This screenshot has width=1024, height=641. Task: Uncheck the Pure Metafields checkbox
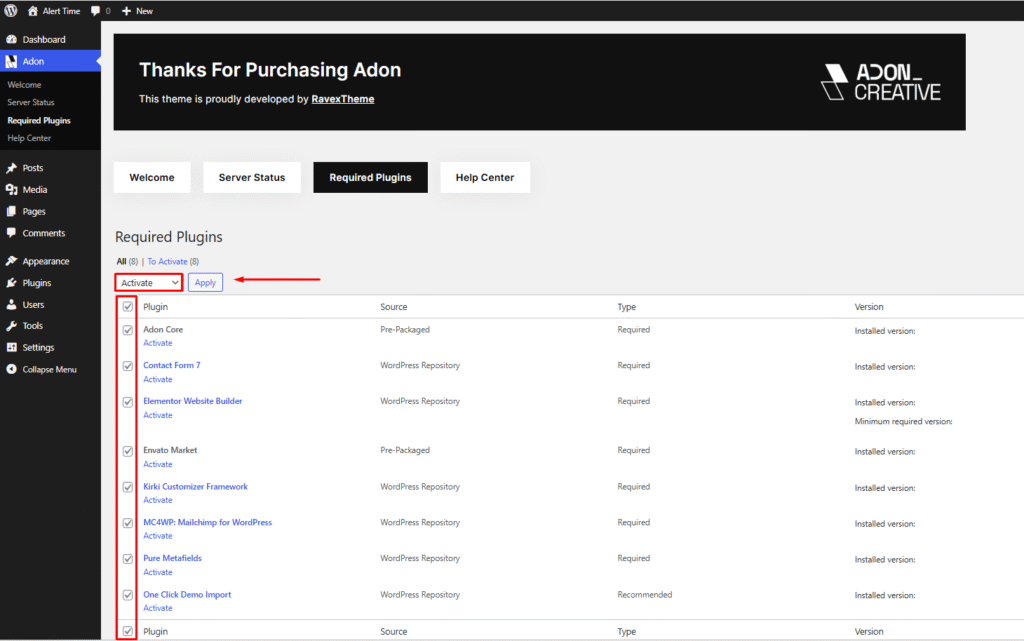point(128,559)
